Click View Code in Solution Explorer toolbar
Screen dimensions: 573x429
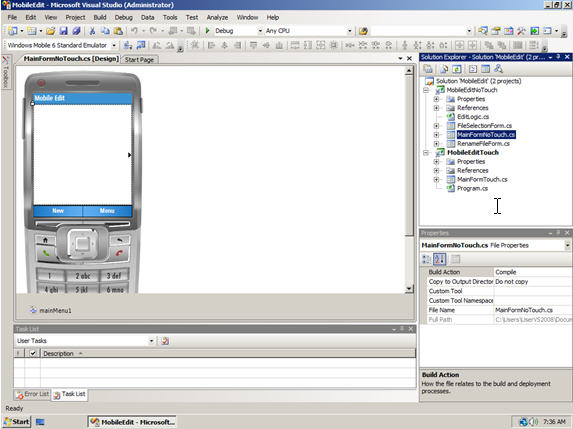(x=473, y=69)
